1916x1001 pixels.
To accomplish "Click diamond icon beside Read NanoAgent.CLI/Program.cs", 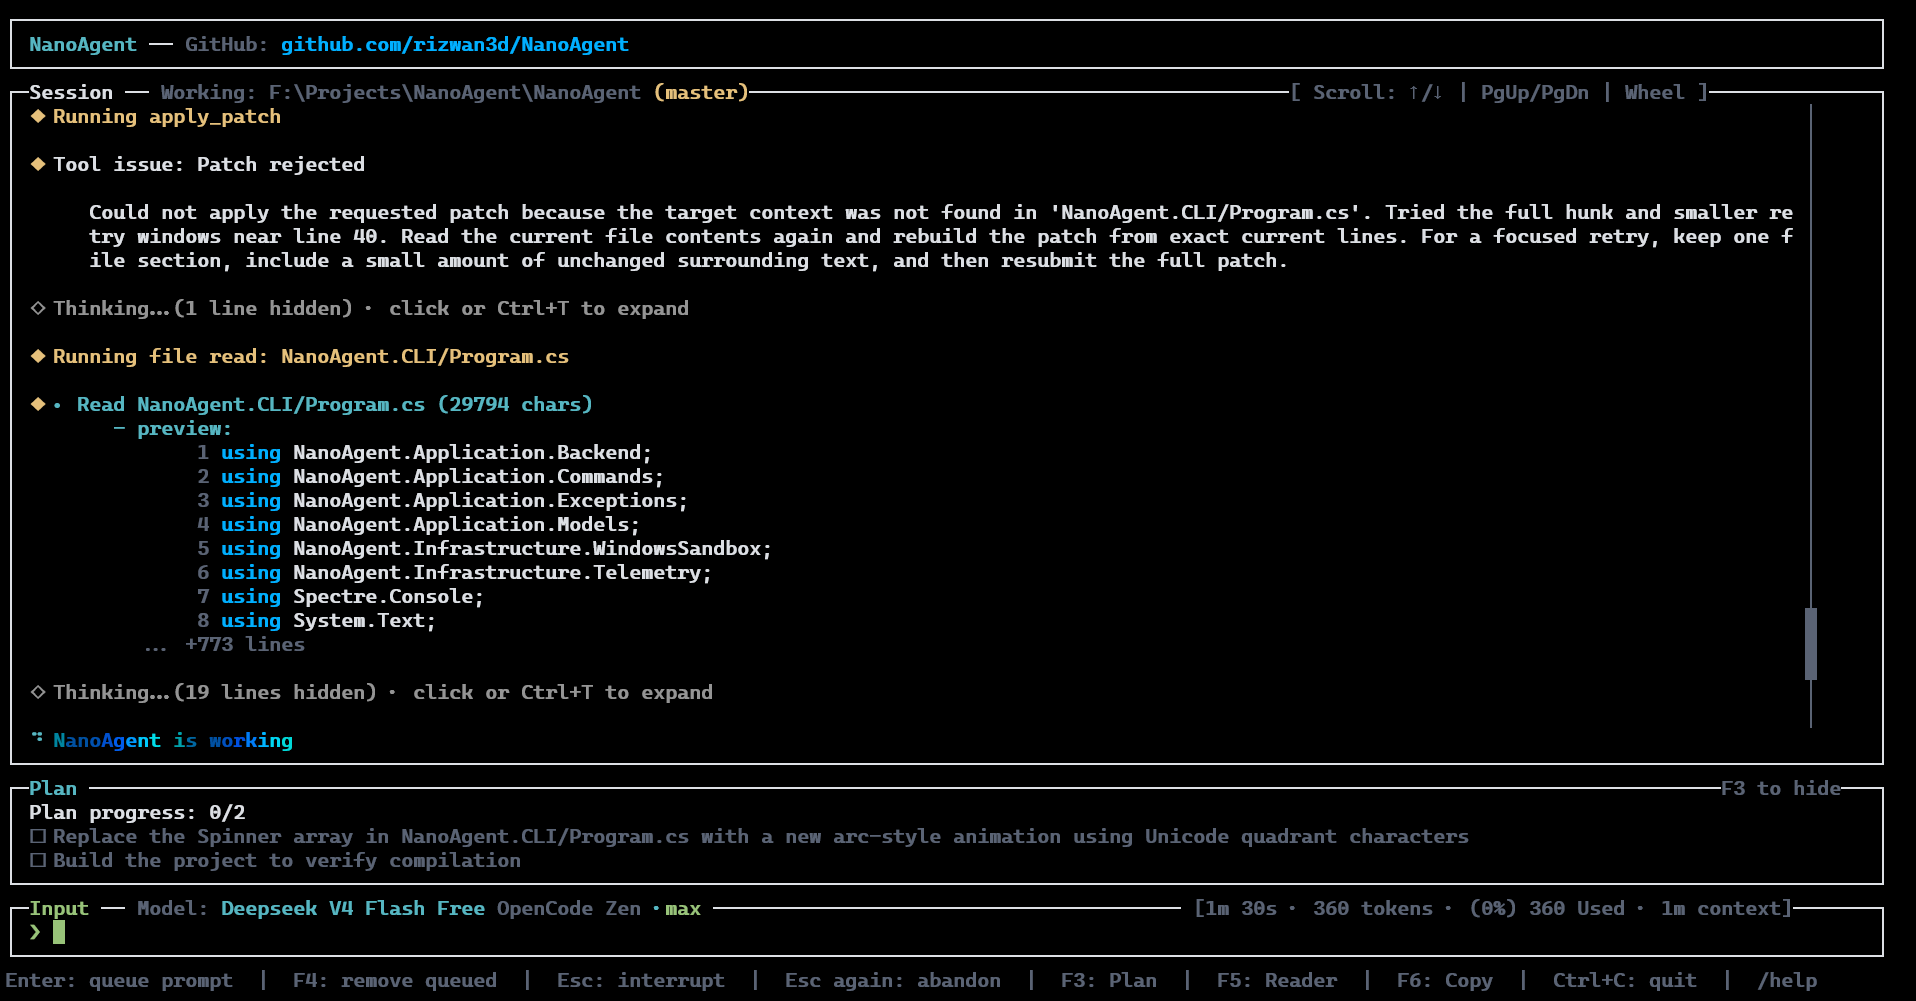I will click(38, 404).
